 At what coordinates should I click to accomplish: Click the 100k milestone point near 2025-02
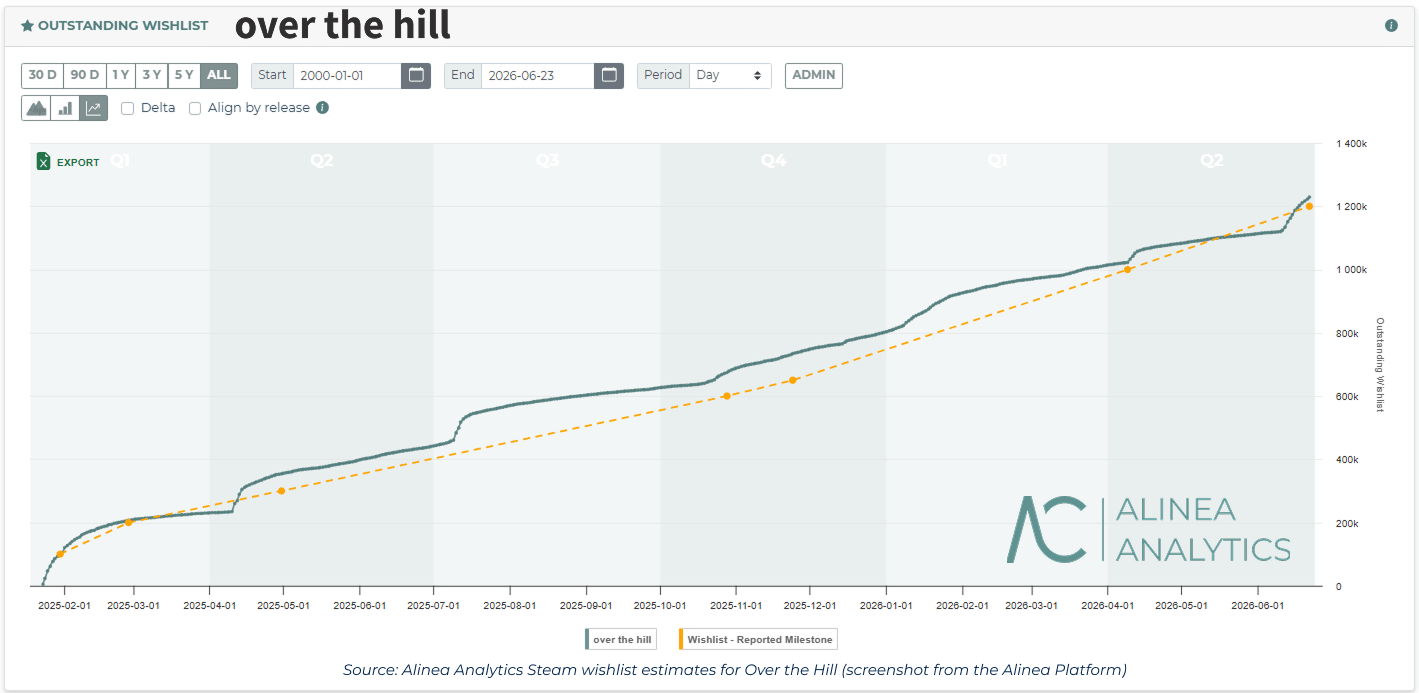coord(60,554)
